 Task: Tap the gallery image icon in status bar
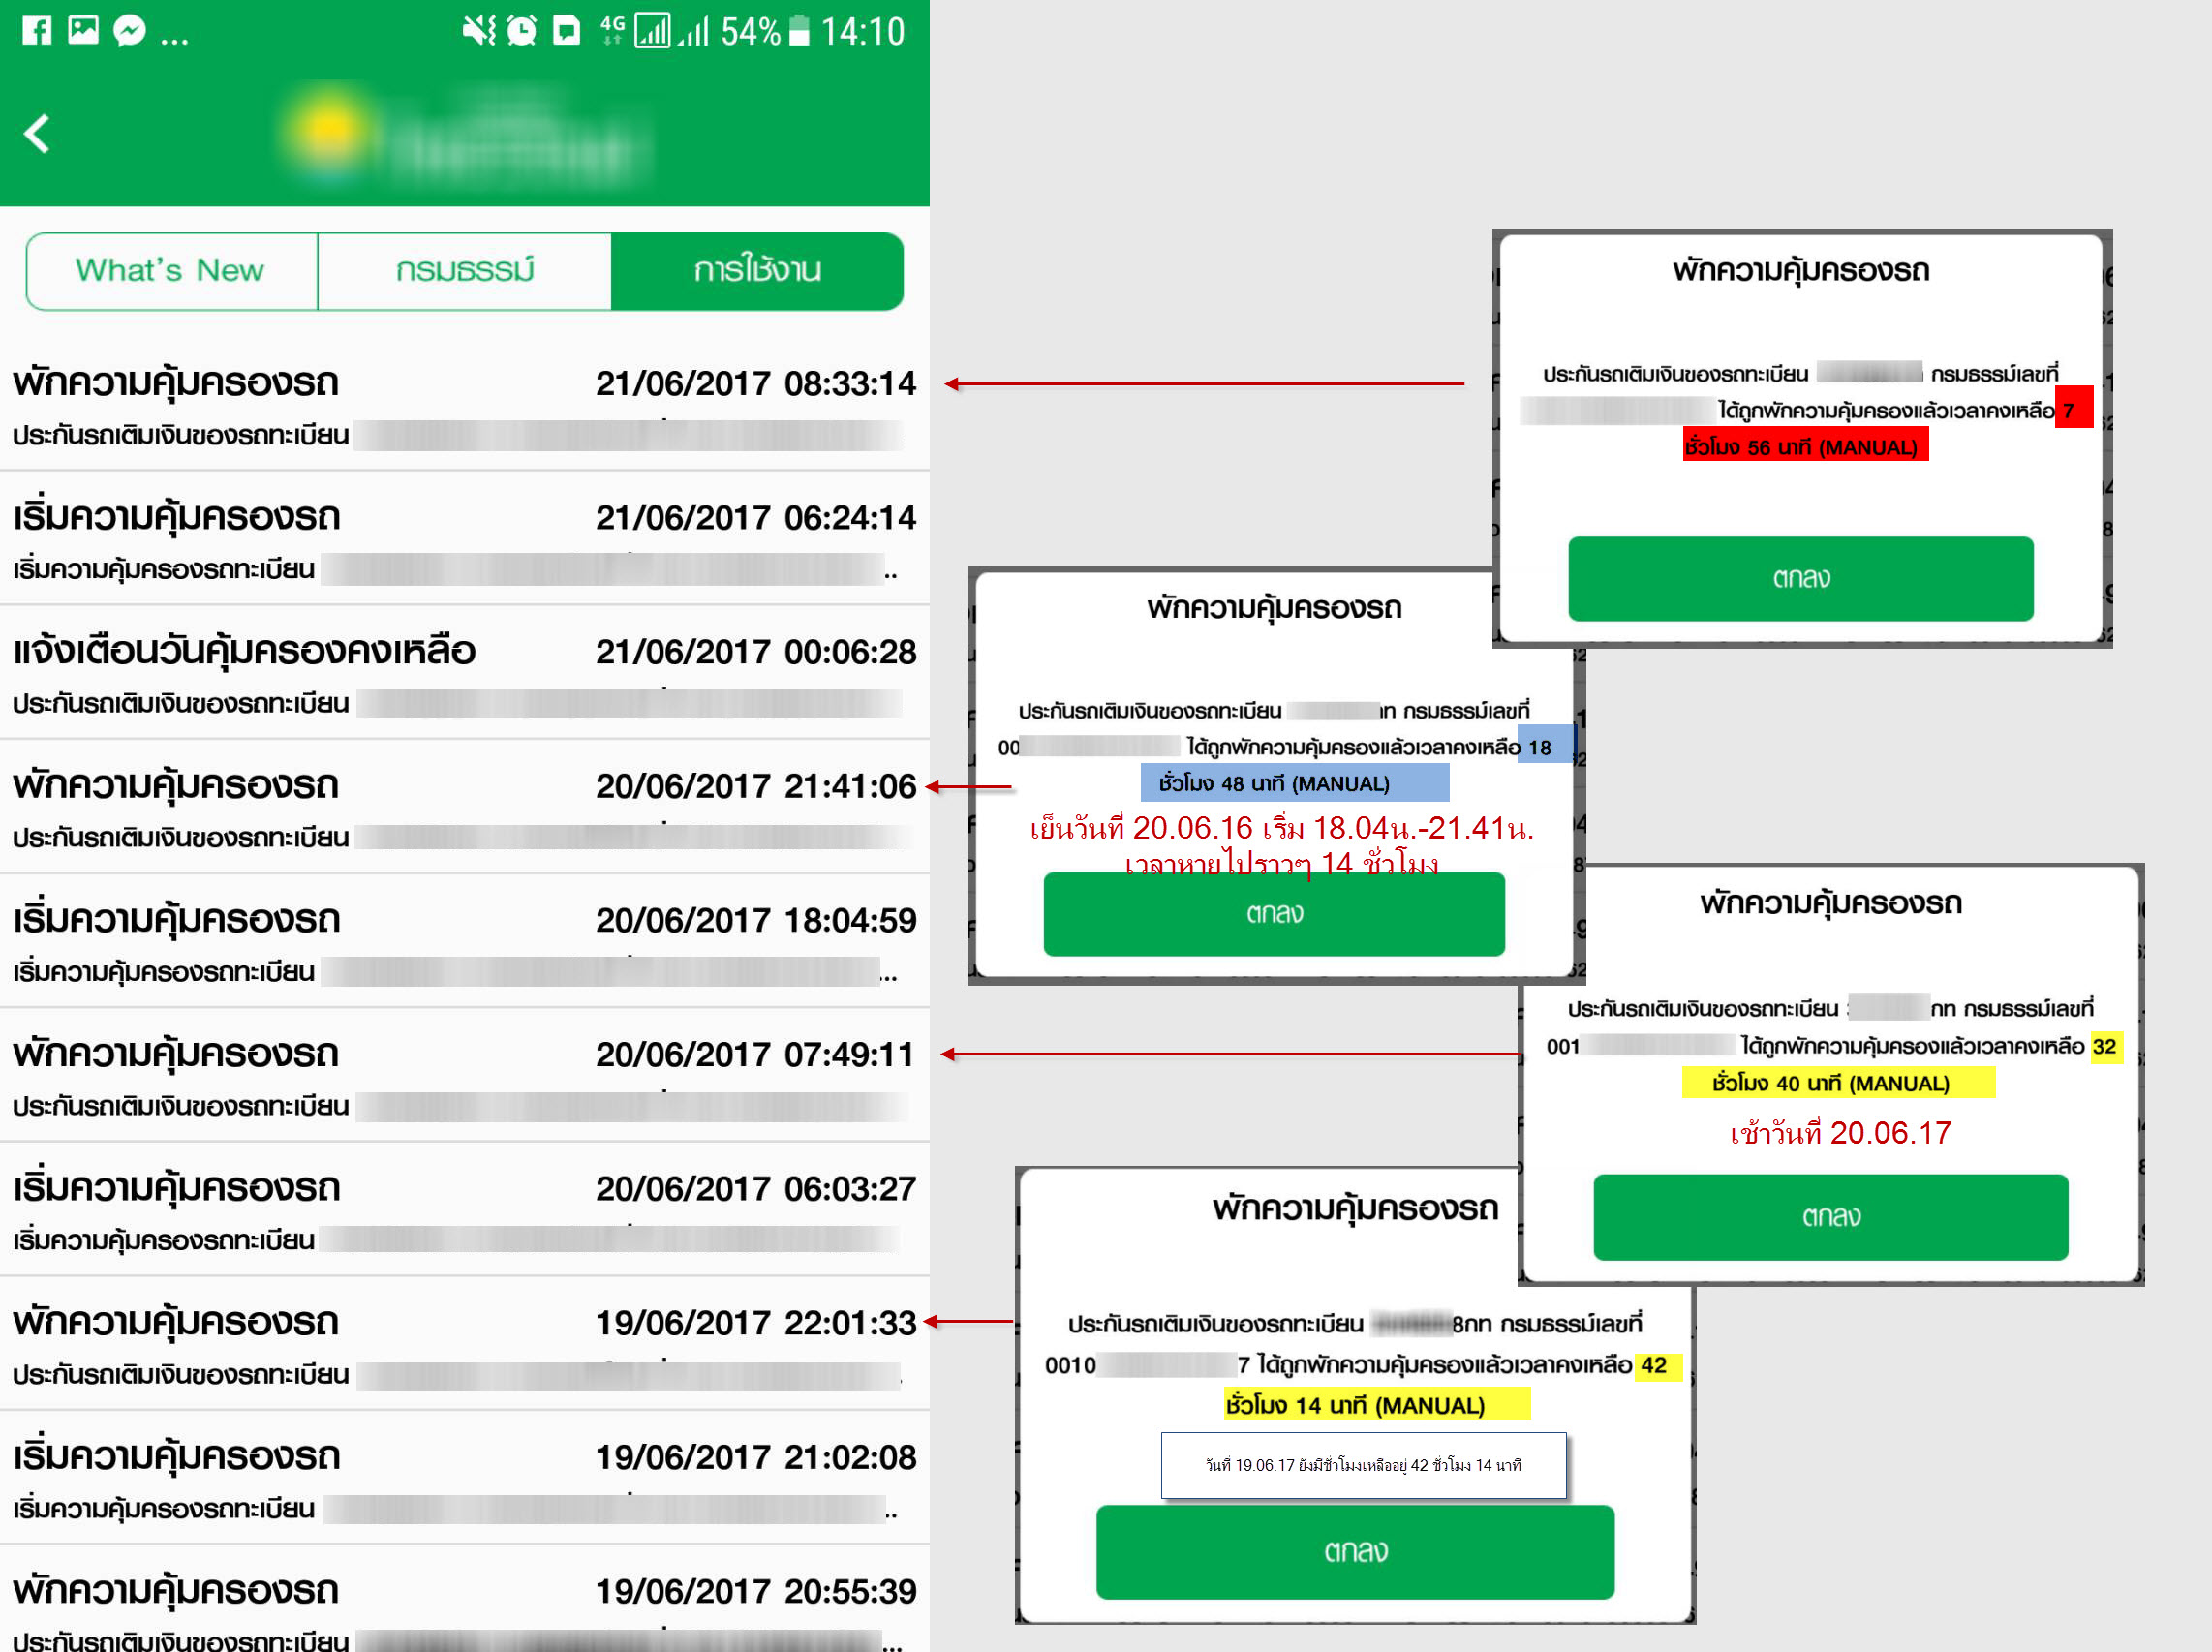83,31
